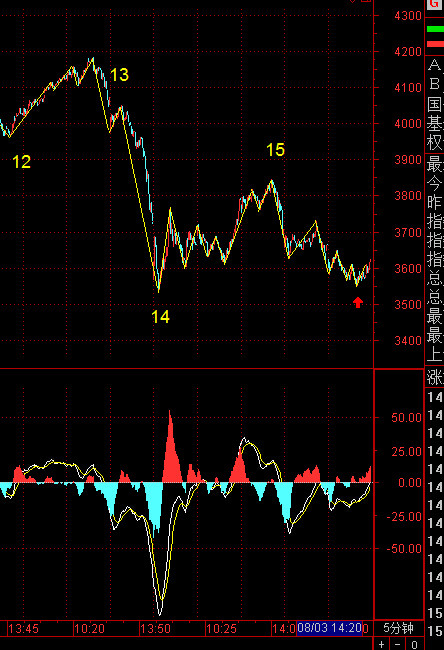Click the minus zoom-out button

pyautogui.click(x=398, y=644)
